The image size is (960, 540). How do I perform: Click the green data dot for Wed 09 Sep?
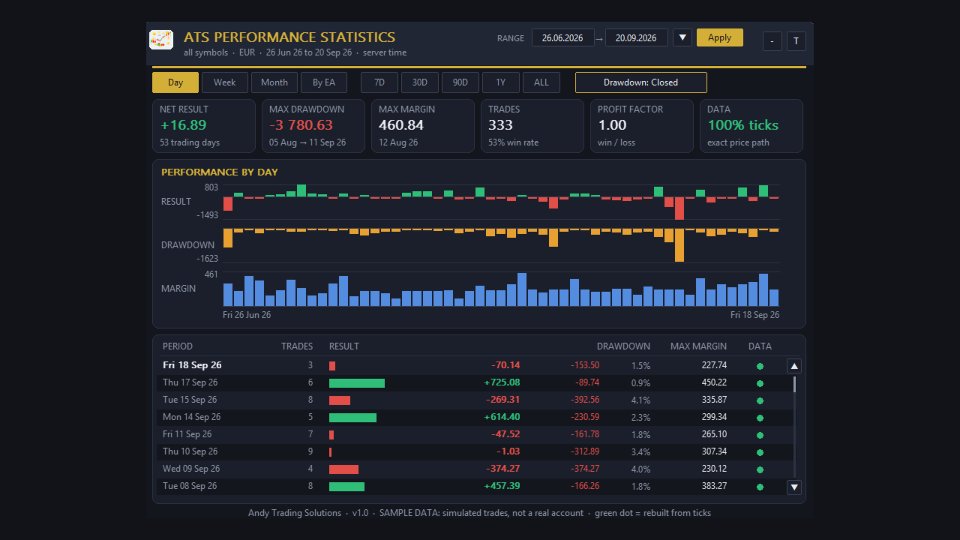click(x=760, y=469)
